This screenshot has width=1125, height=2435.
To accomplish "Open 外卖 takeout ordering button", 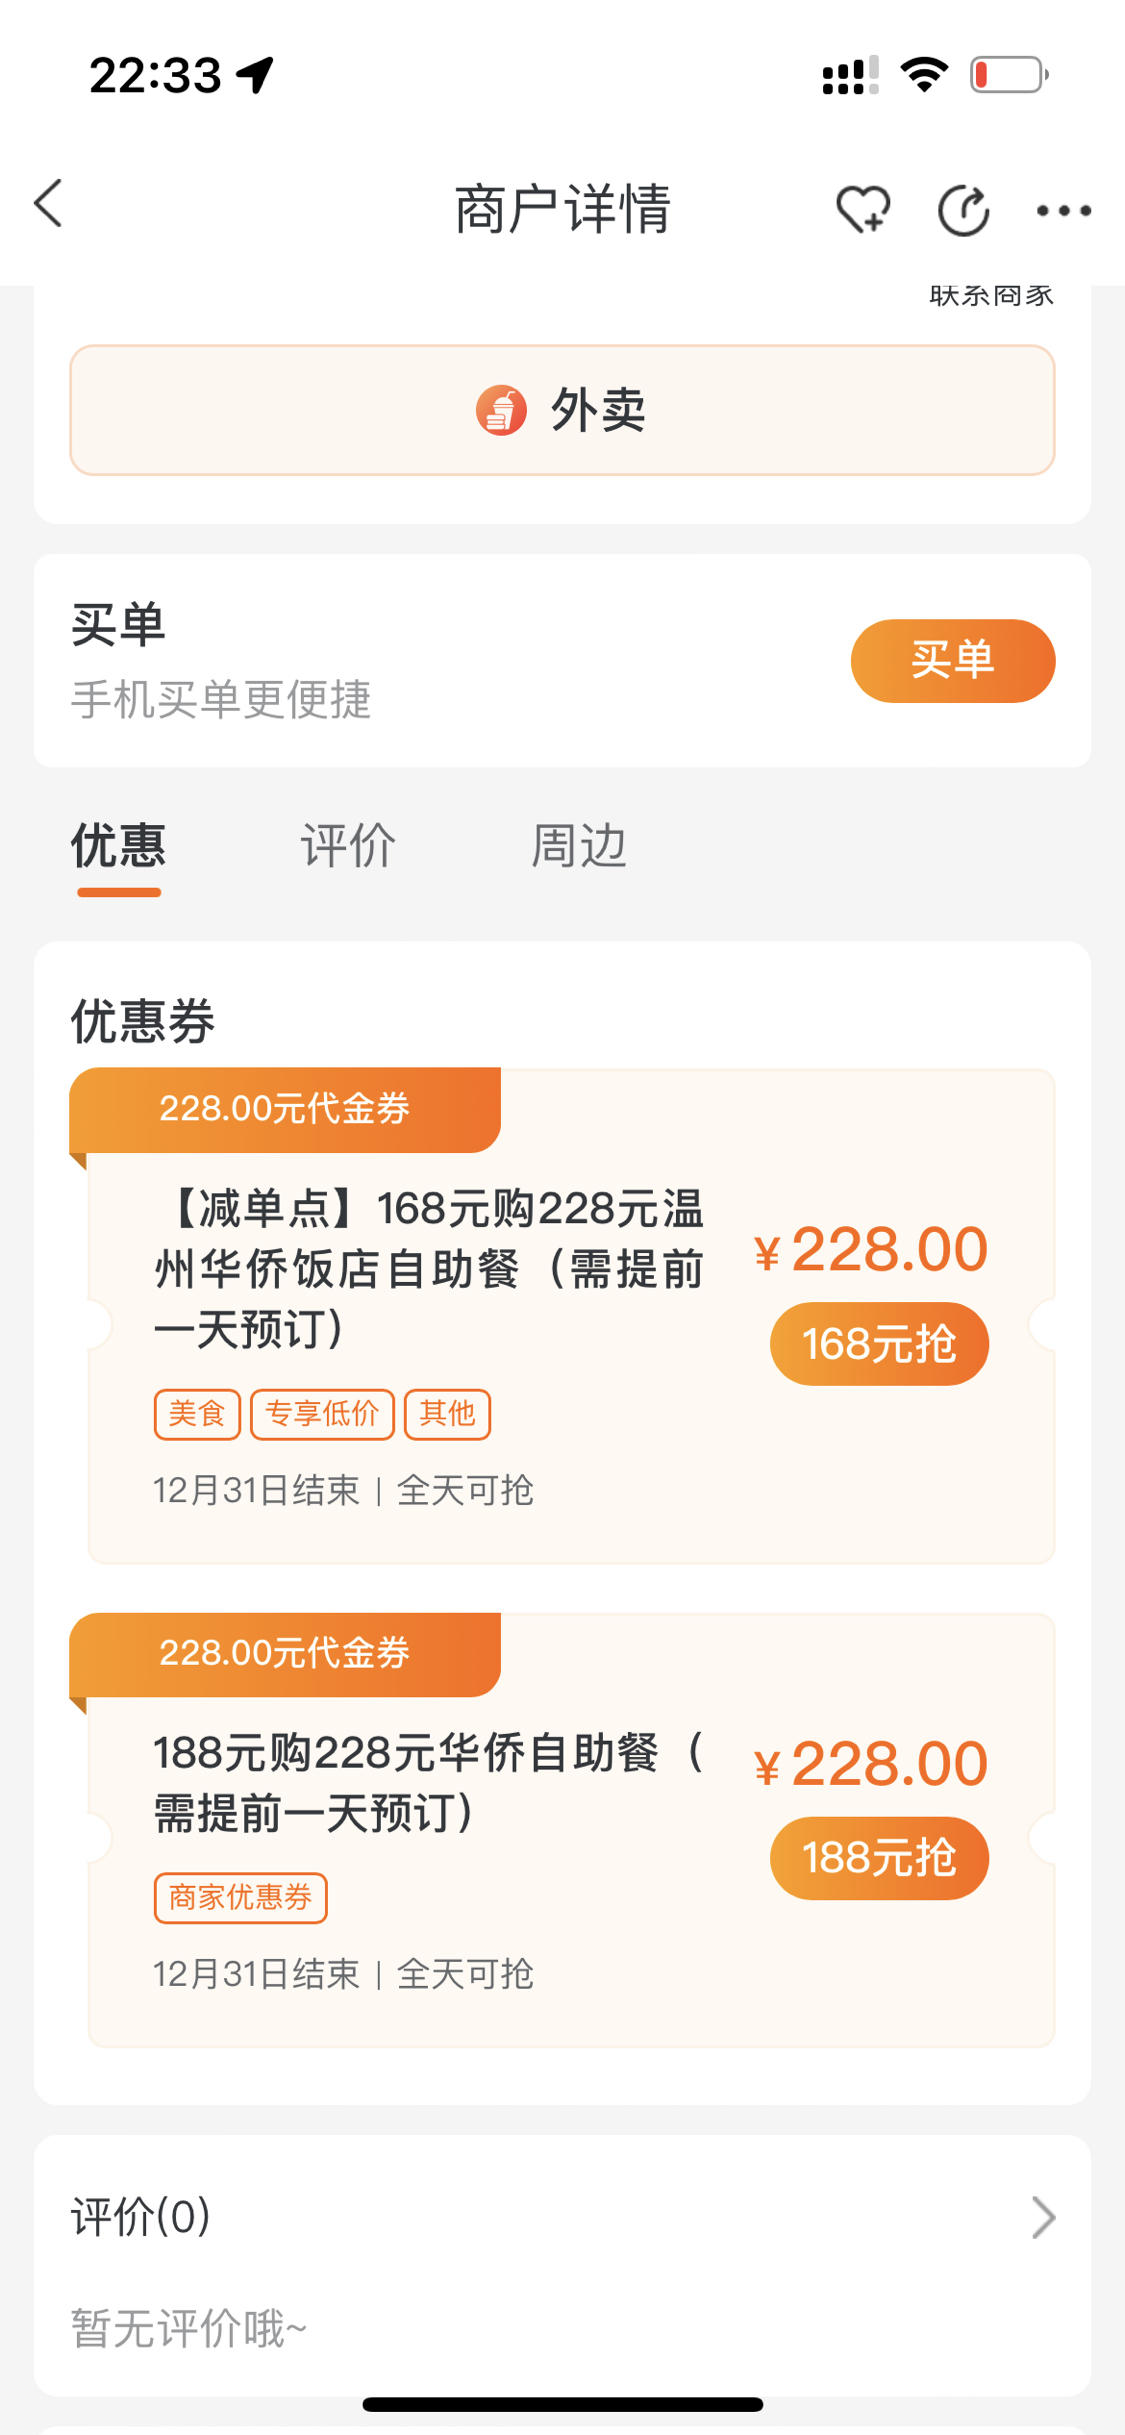I will (562, 410).
